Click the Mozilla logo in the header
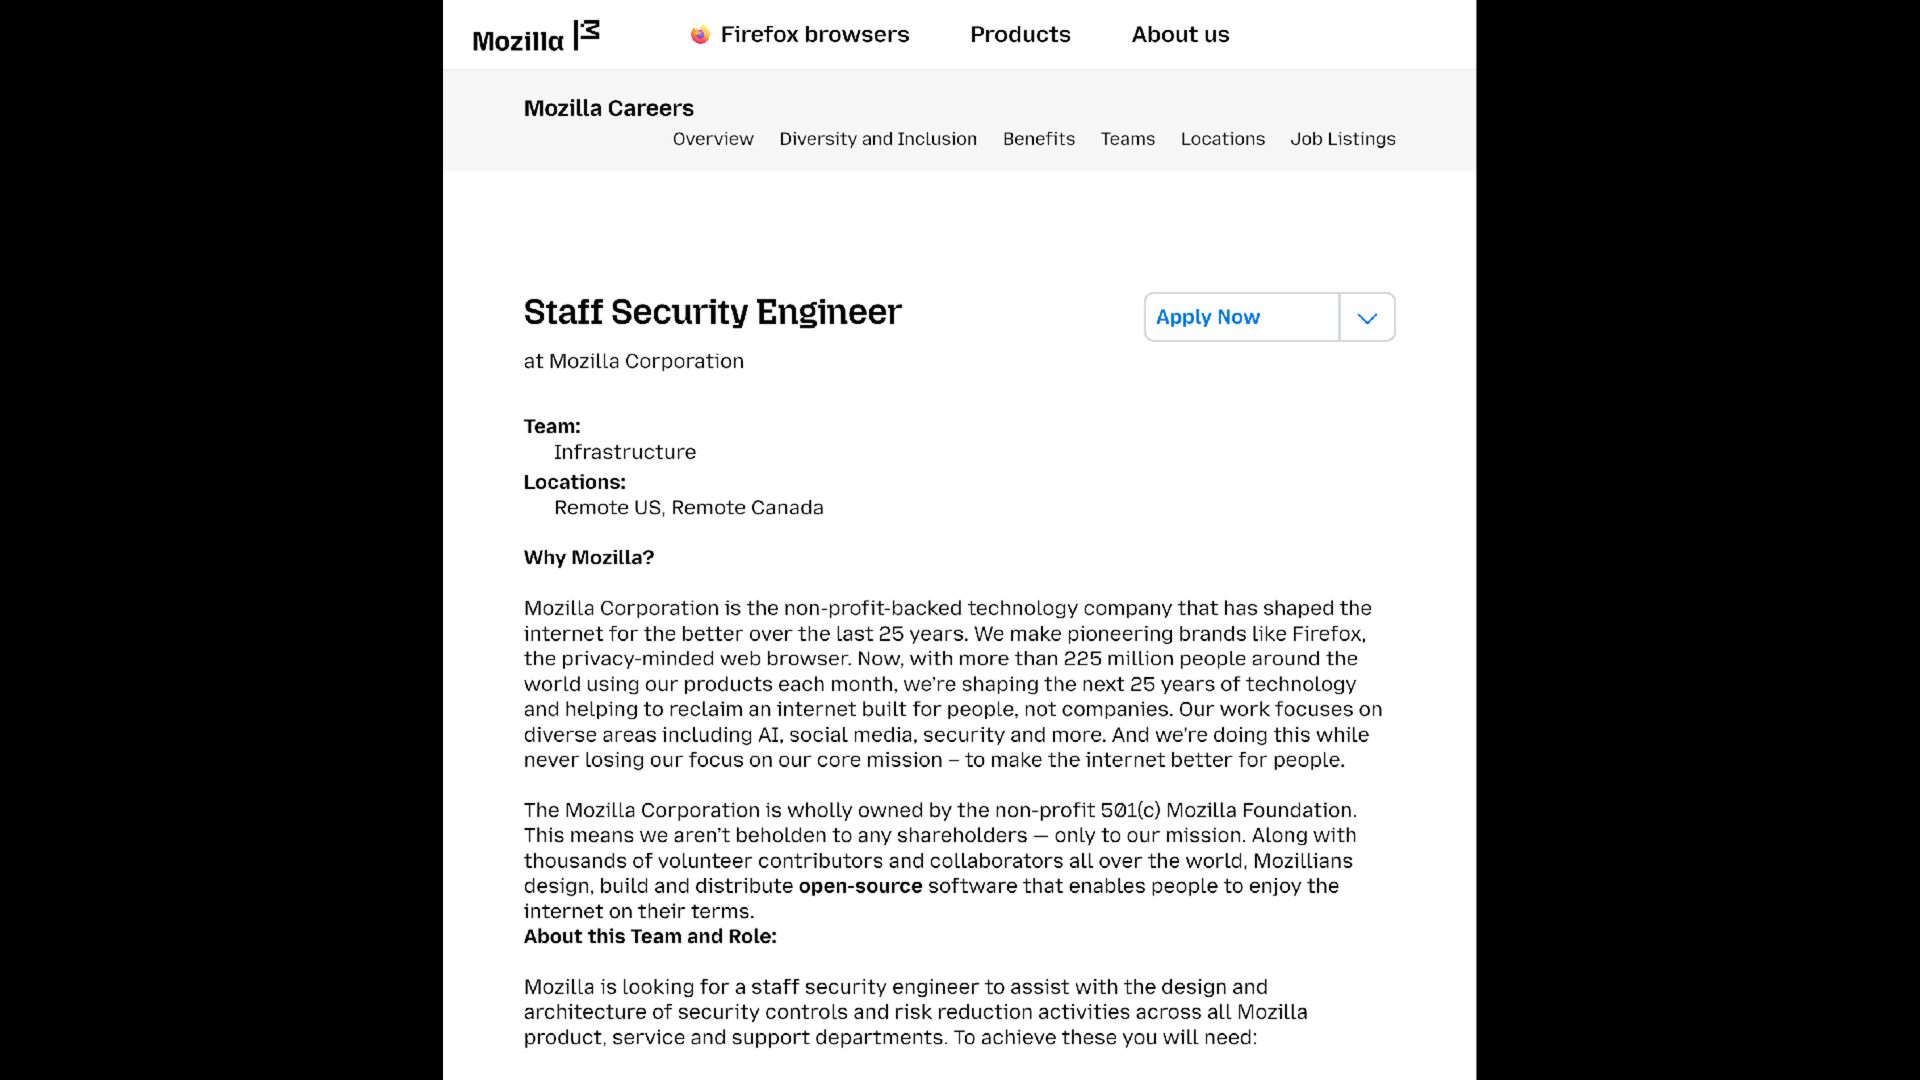The height and width of the screenshot is (1080, 1920). [x=536, y=36]
